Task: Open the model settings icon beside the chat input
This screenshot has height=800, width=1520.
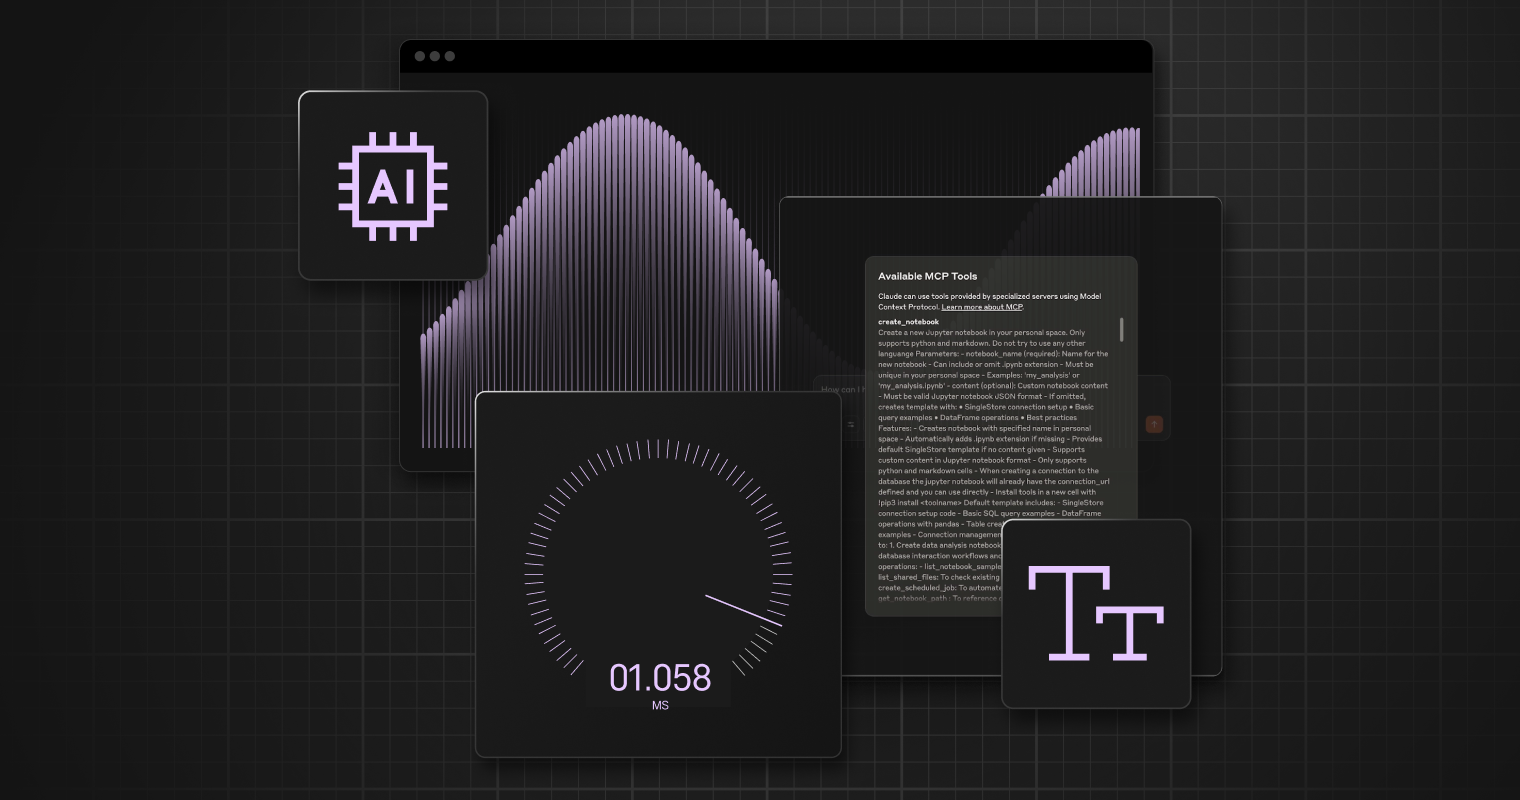Action: pyautogui.click(x=850, y=423)
